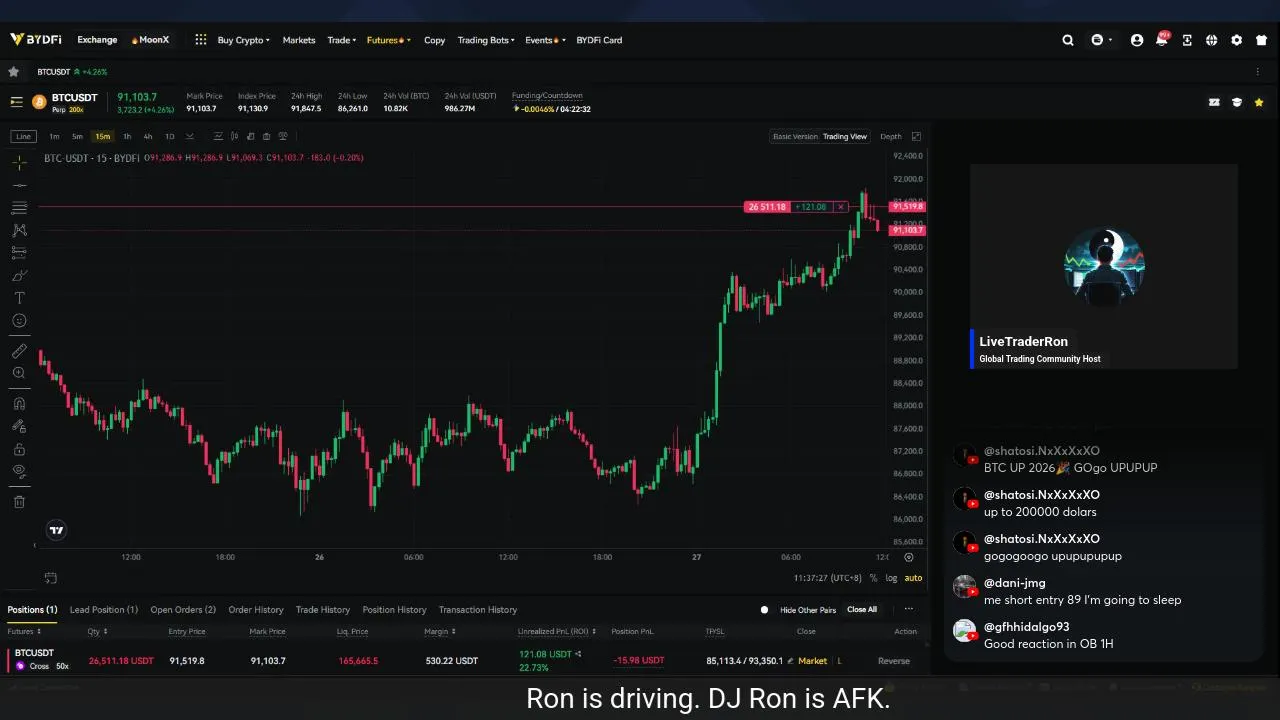Open the BYDFi Card menu item

pos(598,40)
